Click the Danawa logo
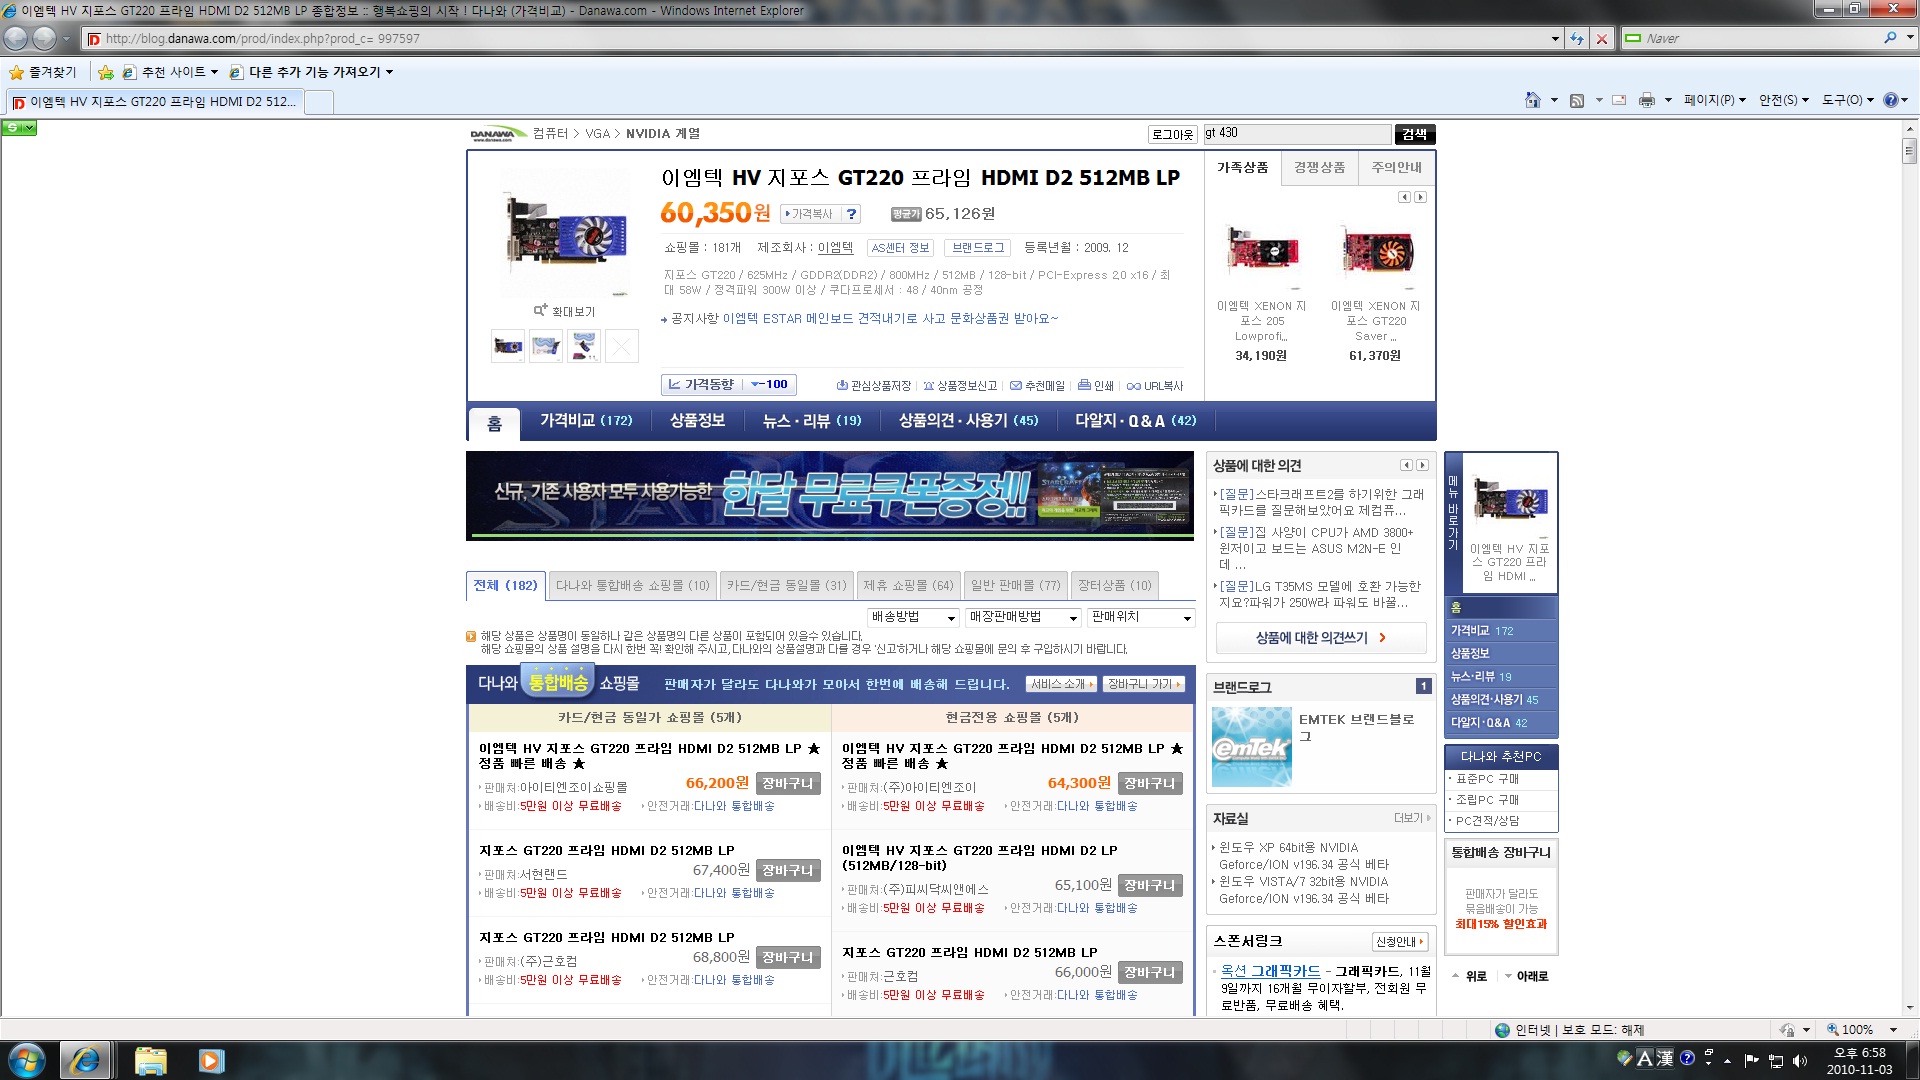The height and width of the screenshot is (1080, 1920). point(497,134)
